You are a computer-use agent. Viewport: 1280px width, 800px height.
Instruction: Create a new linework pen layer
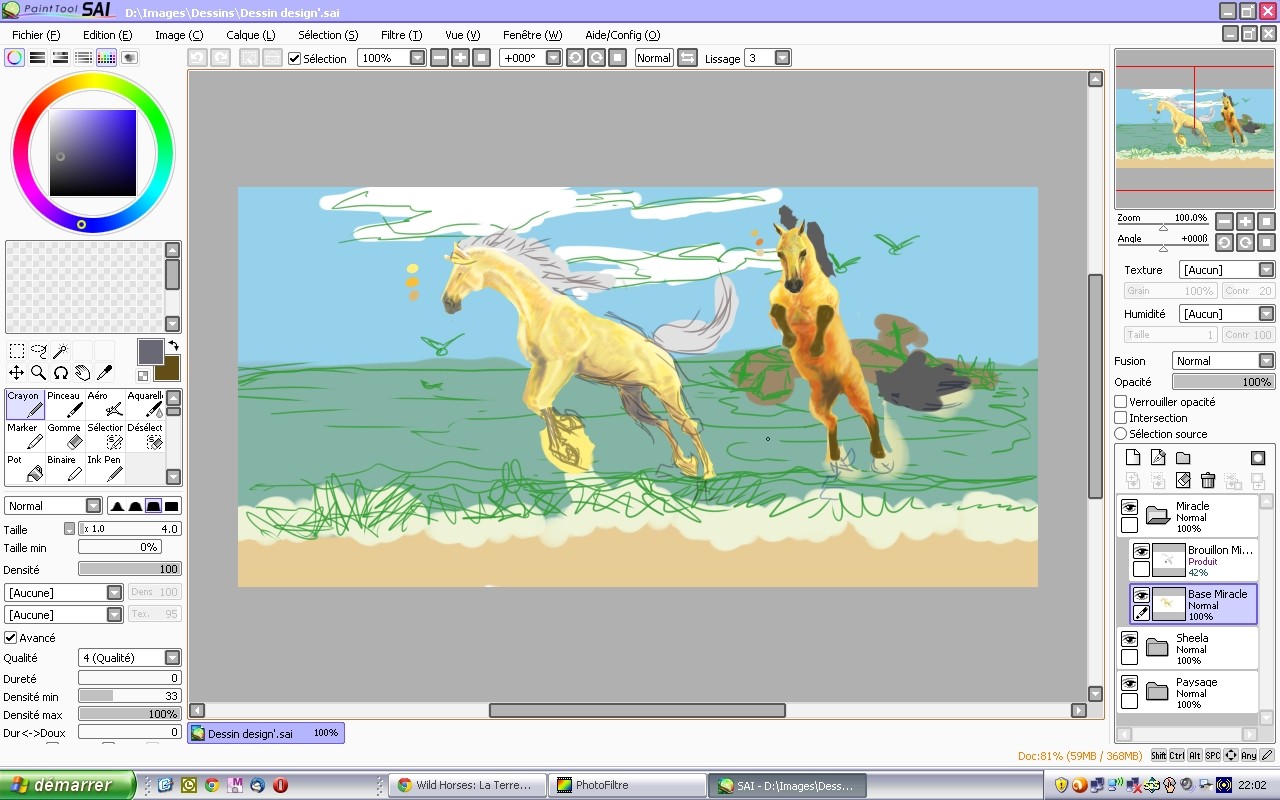tap(1158, 458)
